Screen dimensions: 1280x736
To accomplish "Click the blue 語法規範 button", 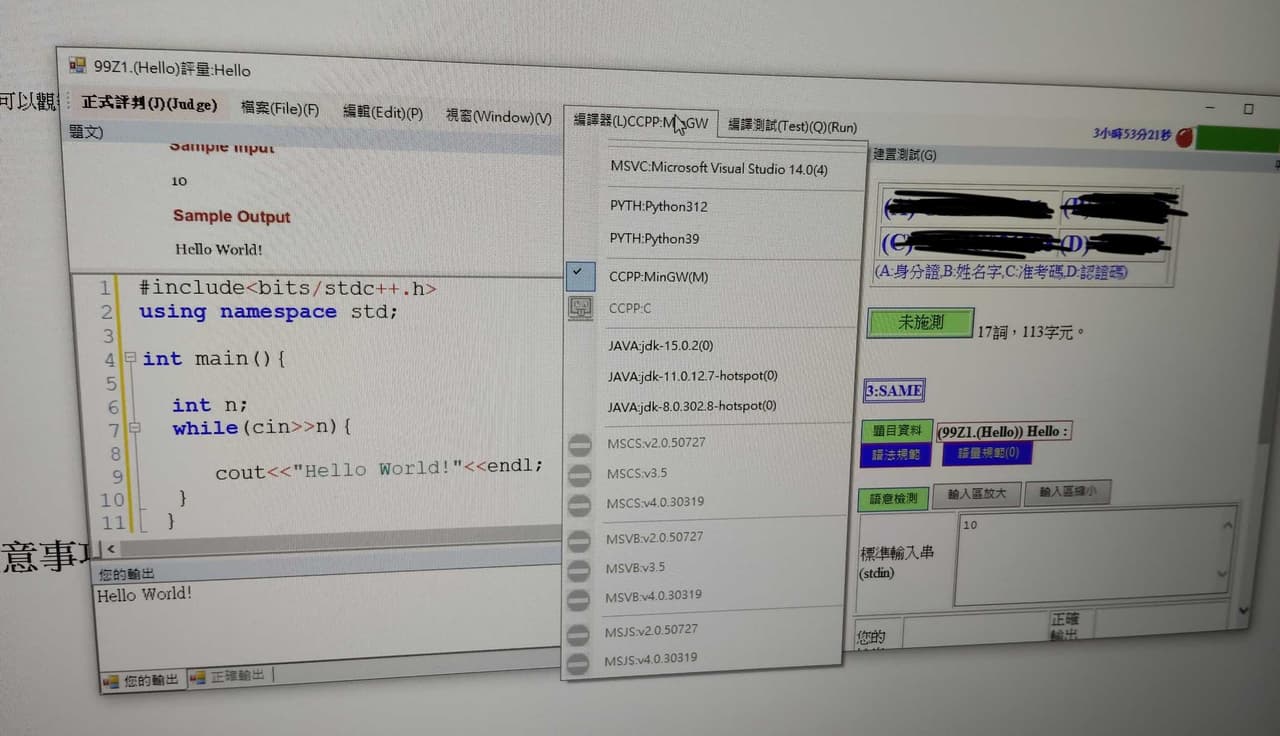I will click(895, 454).
